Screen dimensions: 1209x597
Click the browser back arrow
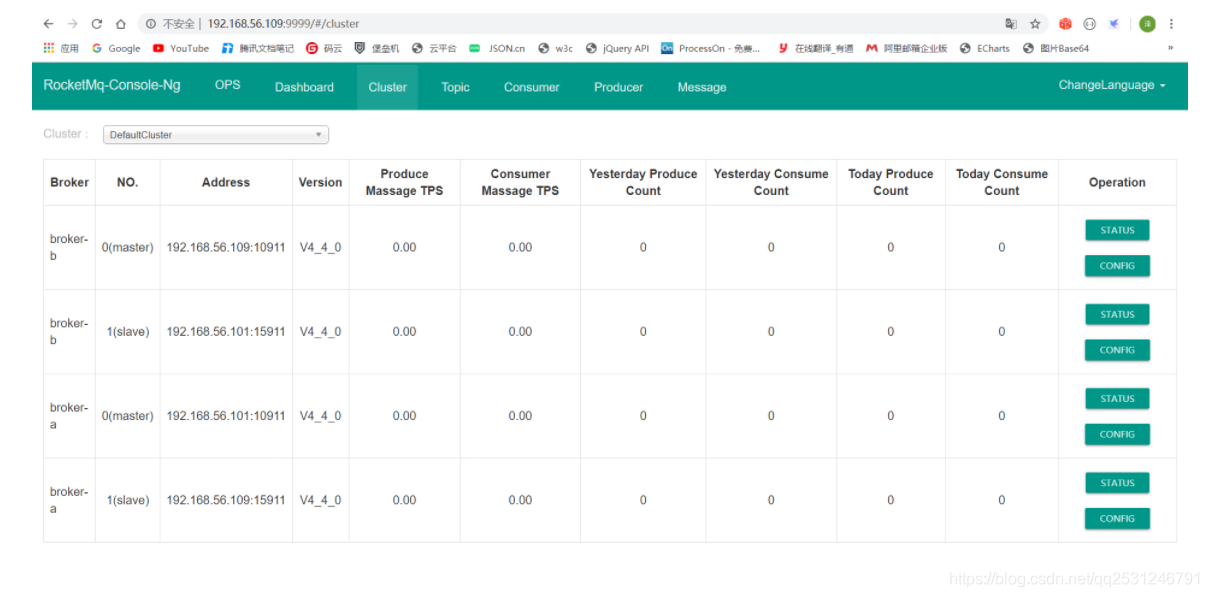(48, 24)
